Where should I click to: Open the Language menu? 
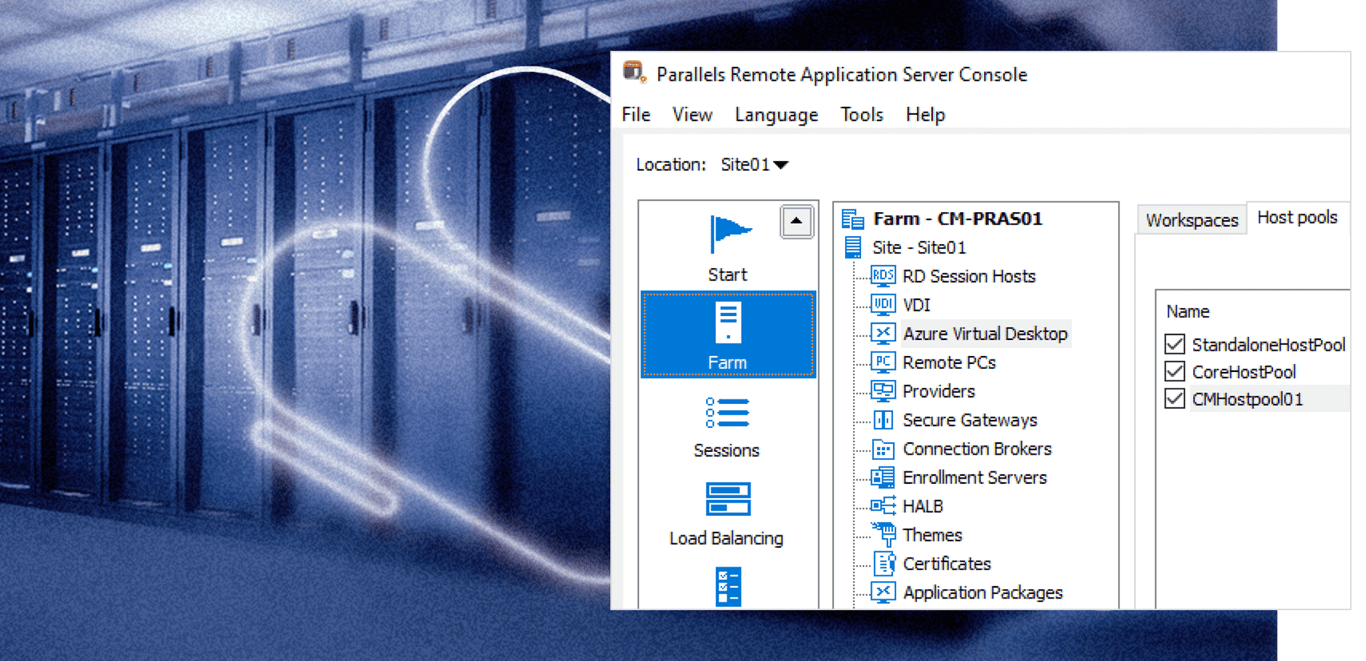pos(776,115)
